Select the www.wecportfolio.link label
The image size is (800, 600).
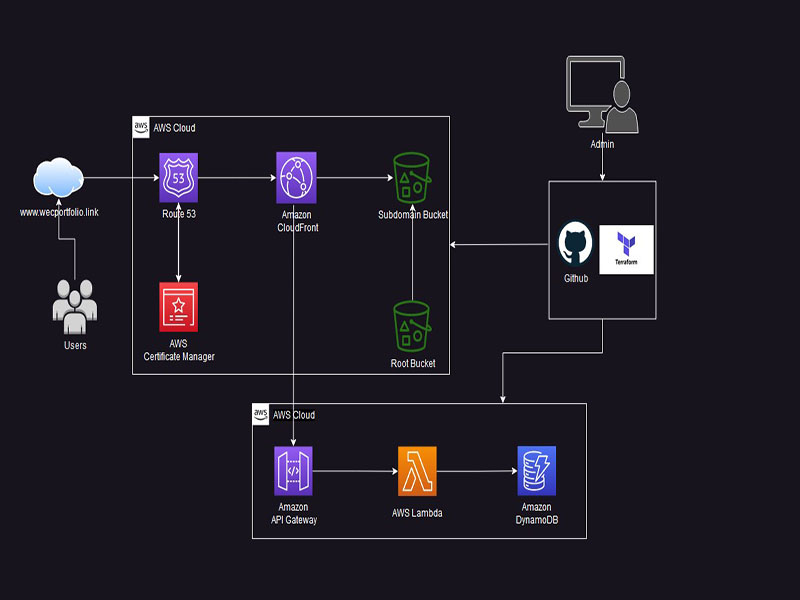[x=59, y=212]
